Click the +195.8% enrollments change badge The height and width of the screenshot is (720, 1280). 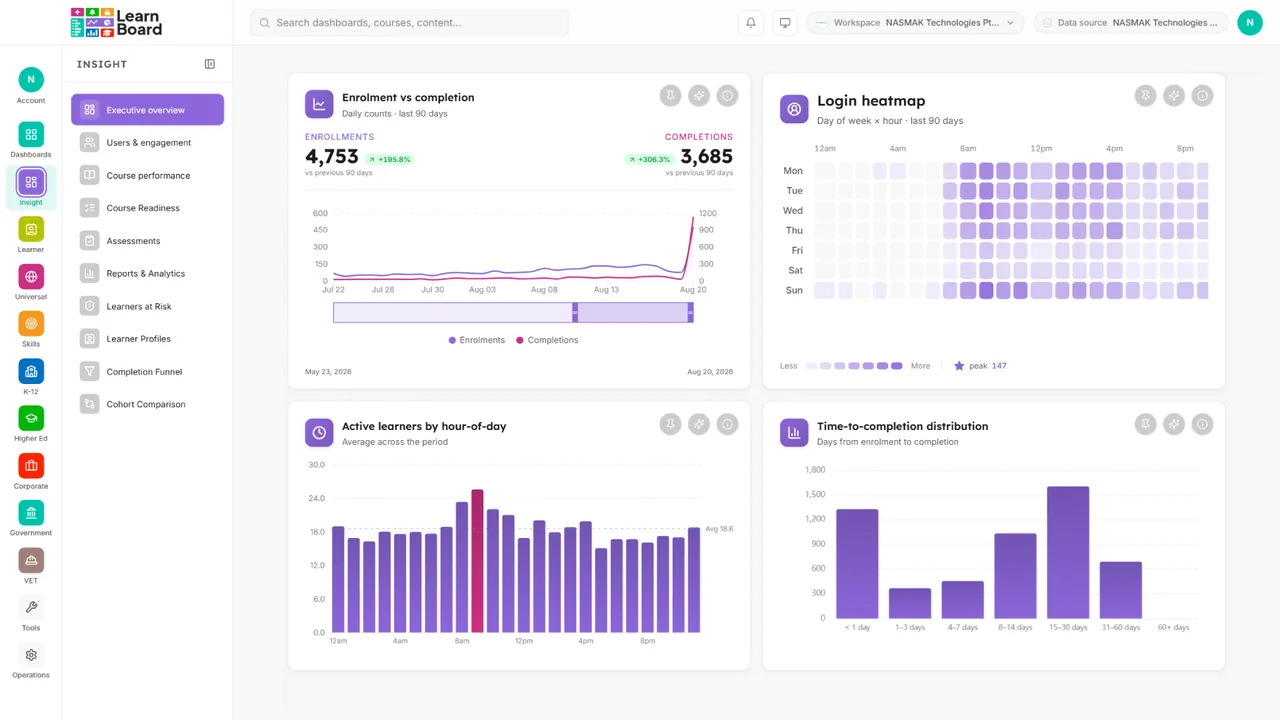point(389,159)
